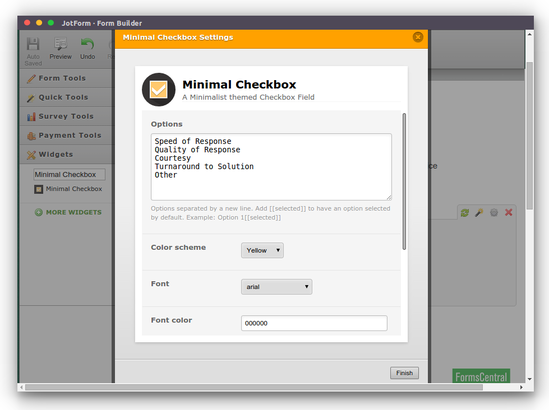Click the scroll right arrow at bottom
Image resolution: width=549 pixels, height=410 pixels.
pos(521,387)
